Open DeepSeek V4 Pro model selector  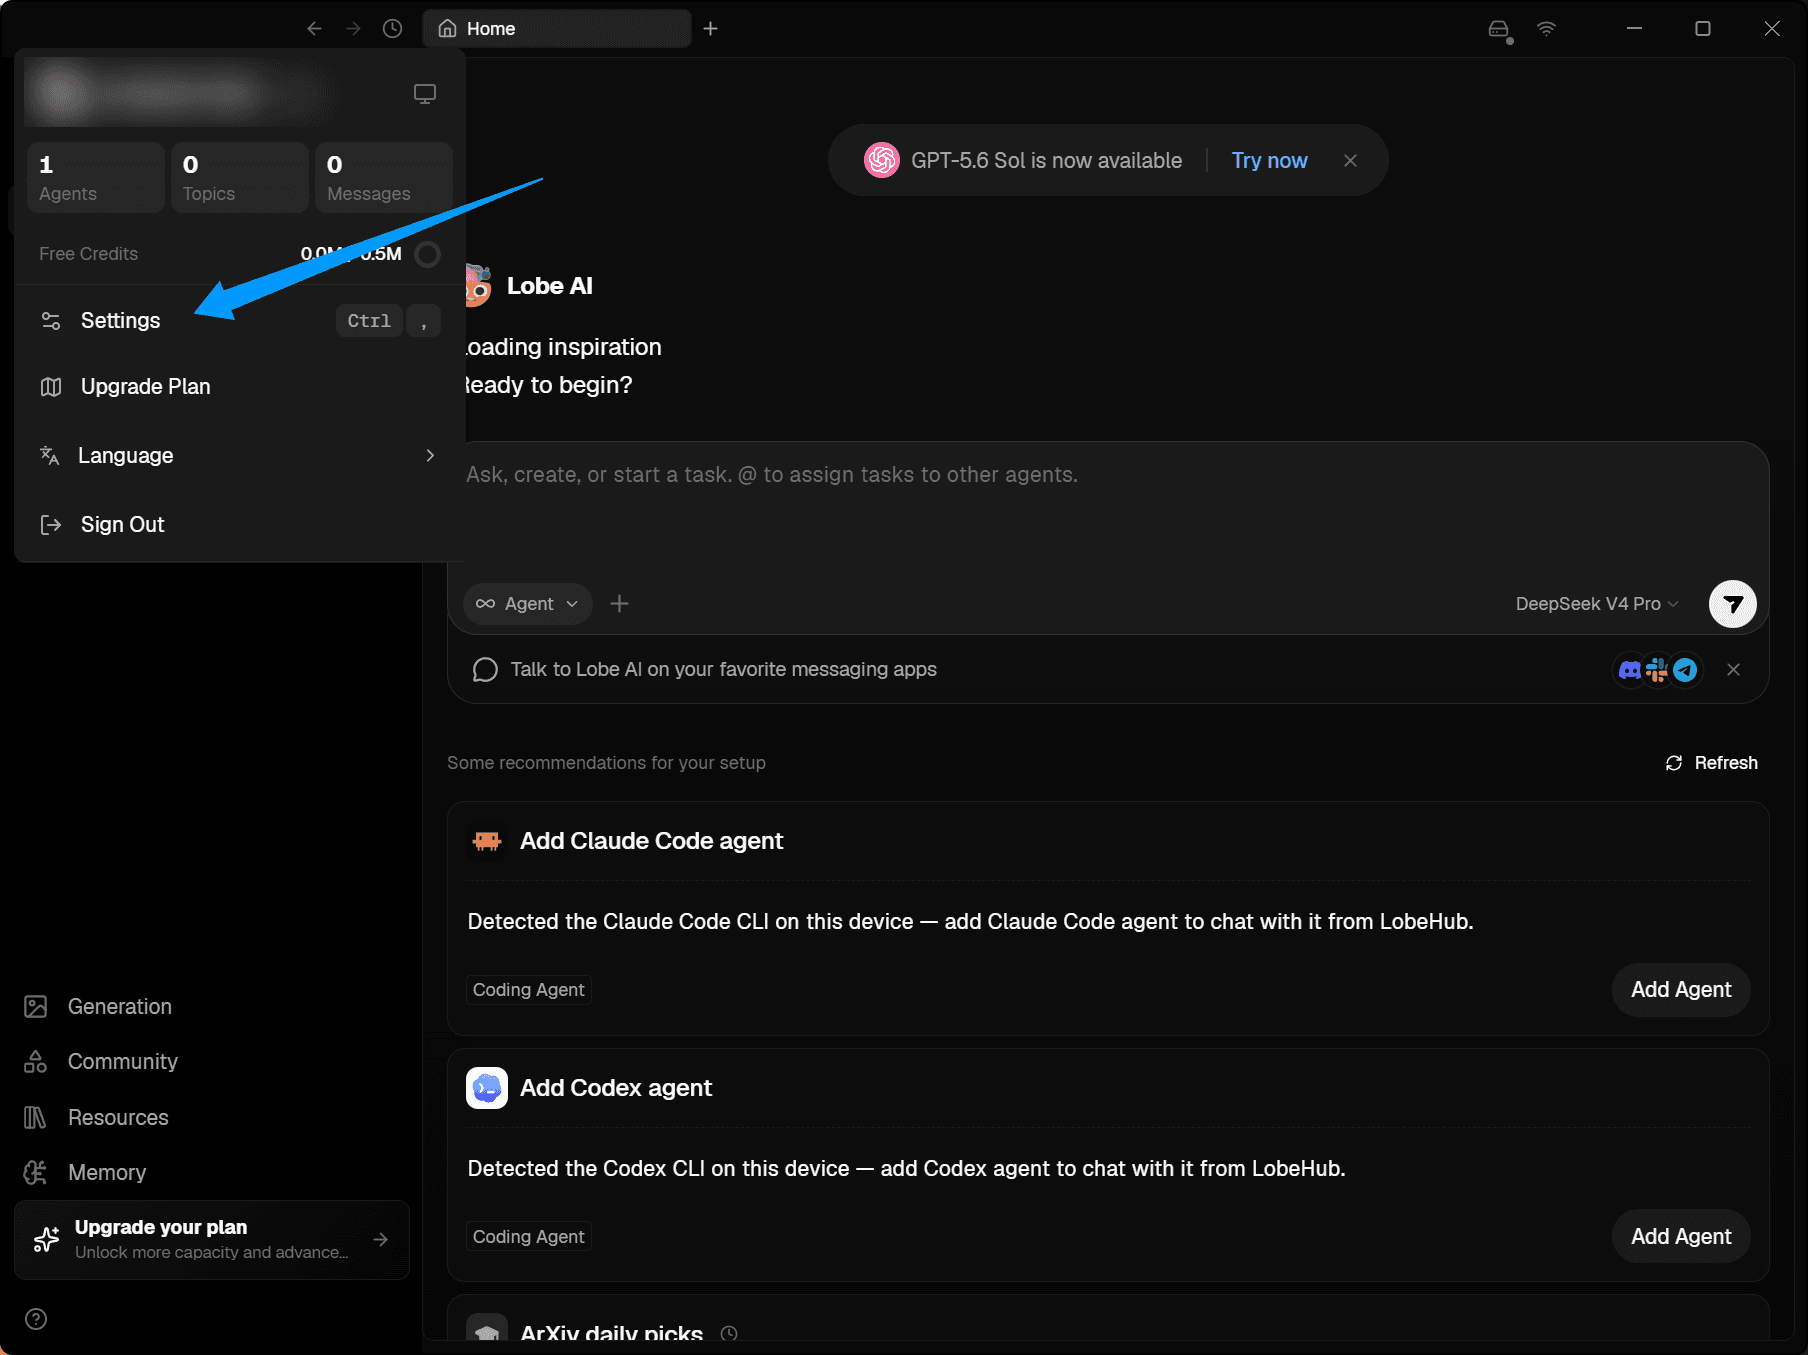tap(1596, 604)
